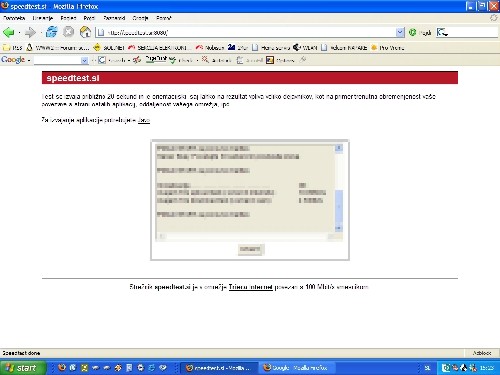Click the grey Forward arrow button
500x375 pixels.
click(x=30, y=32)
